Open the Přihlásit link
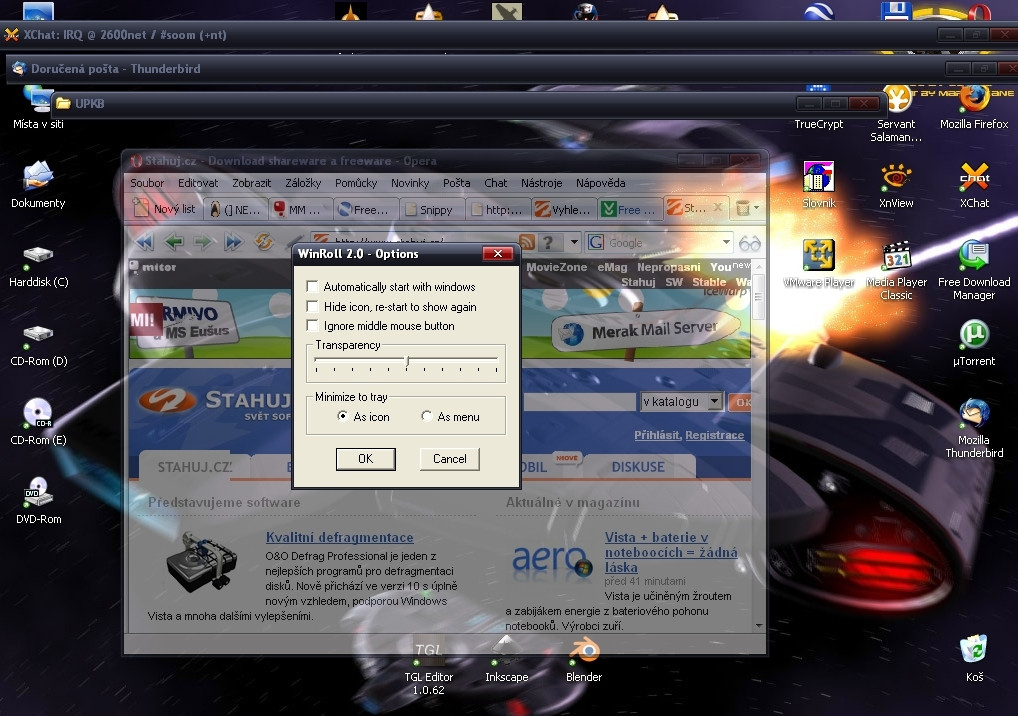Viewport: 1018px width, 716px height. pyautogui.click(x=656, y=435)
